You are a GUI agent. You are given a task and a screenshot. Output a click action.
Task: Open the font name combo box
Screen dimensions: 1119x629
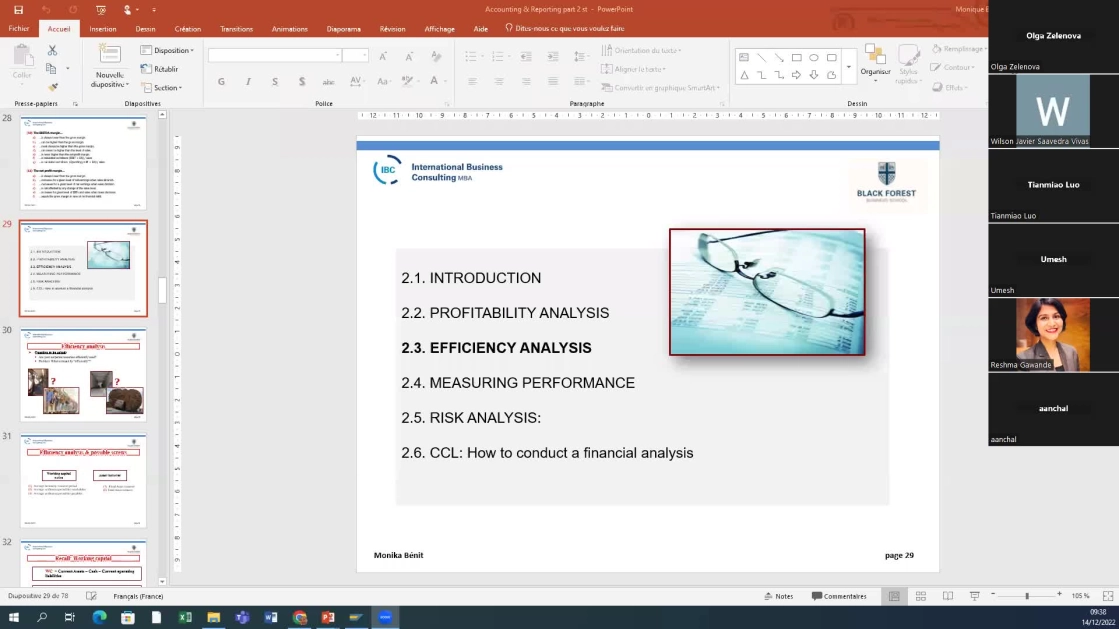click(x=274, y=56)
